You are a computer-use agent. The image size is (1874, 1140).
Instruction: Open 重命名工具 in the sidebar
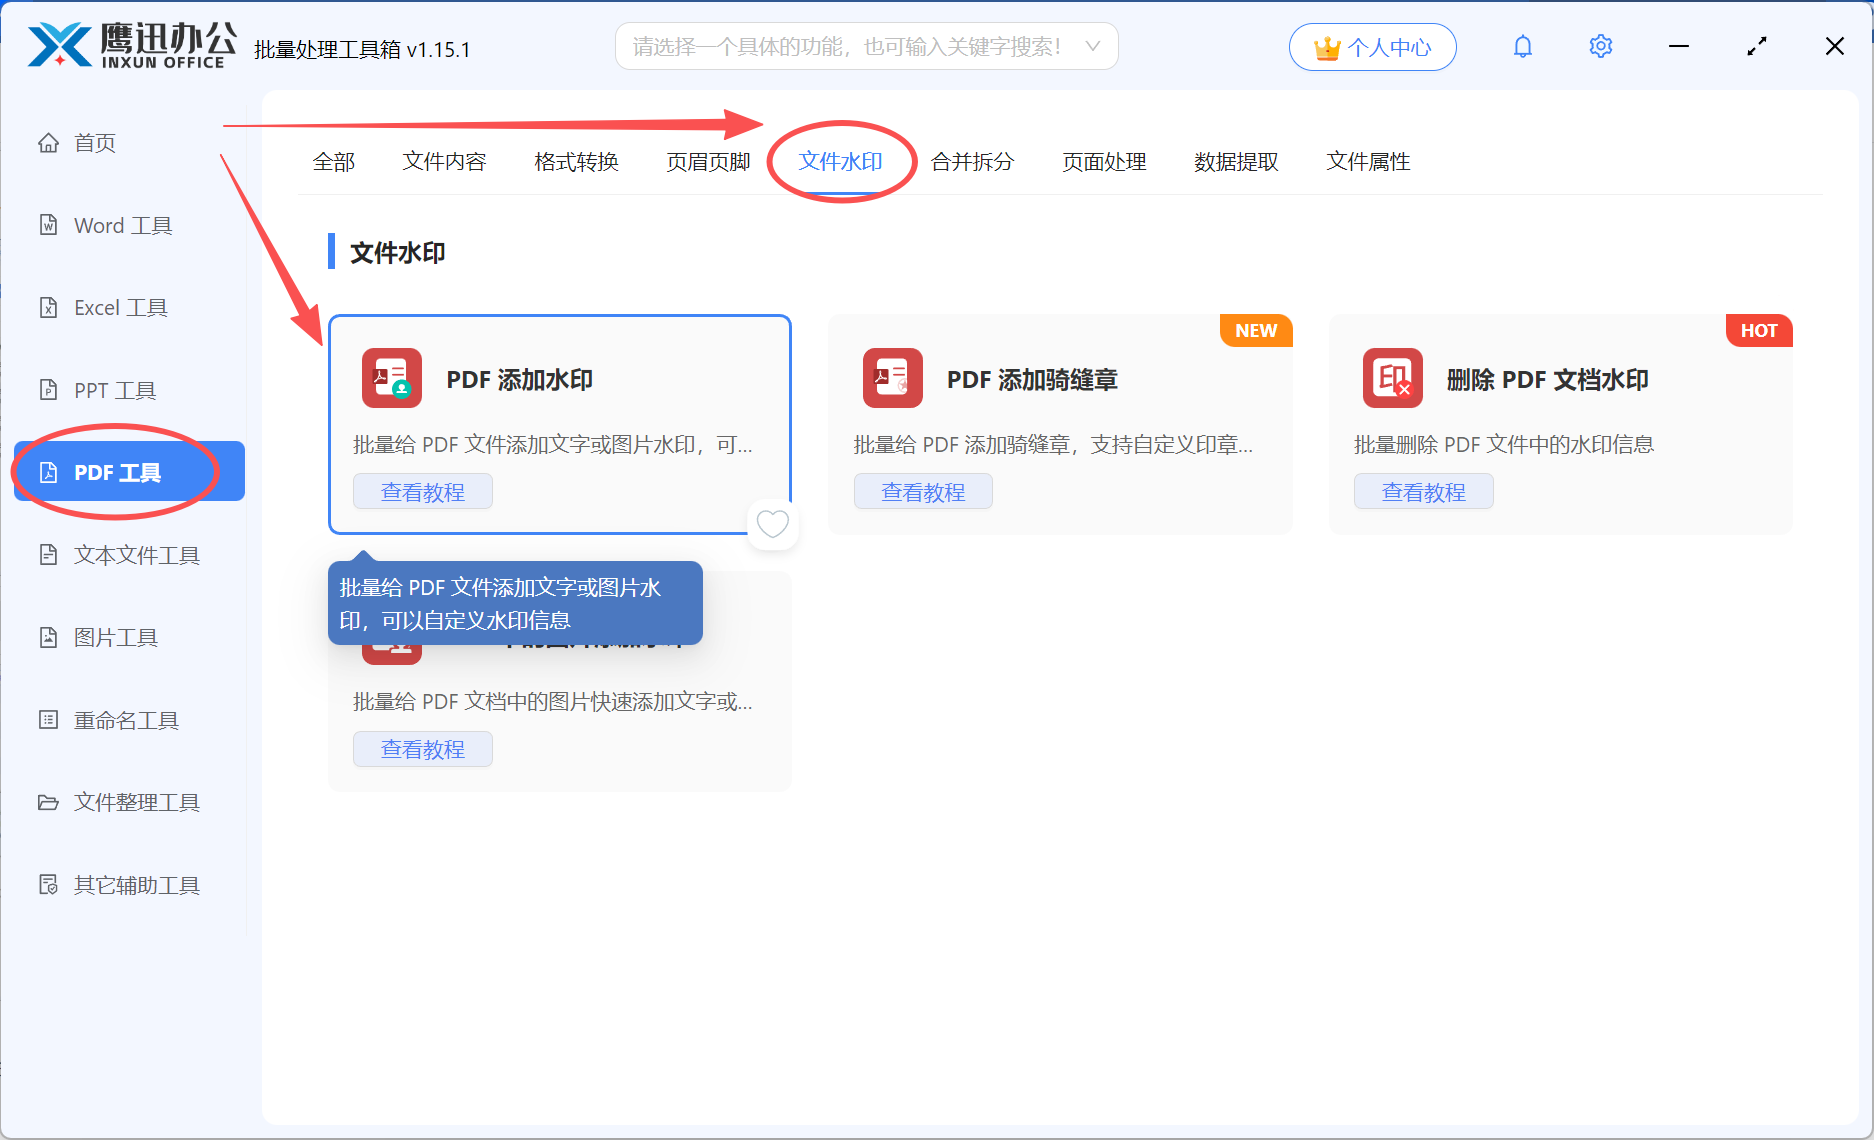click(x=129, y=720)
